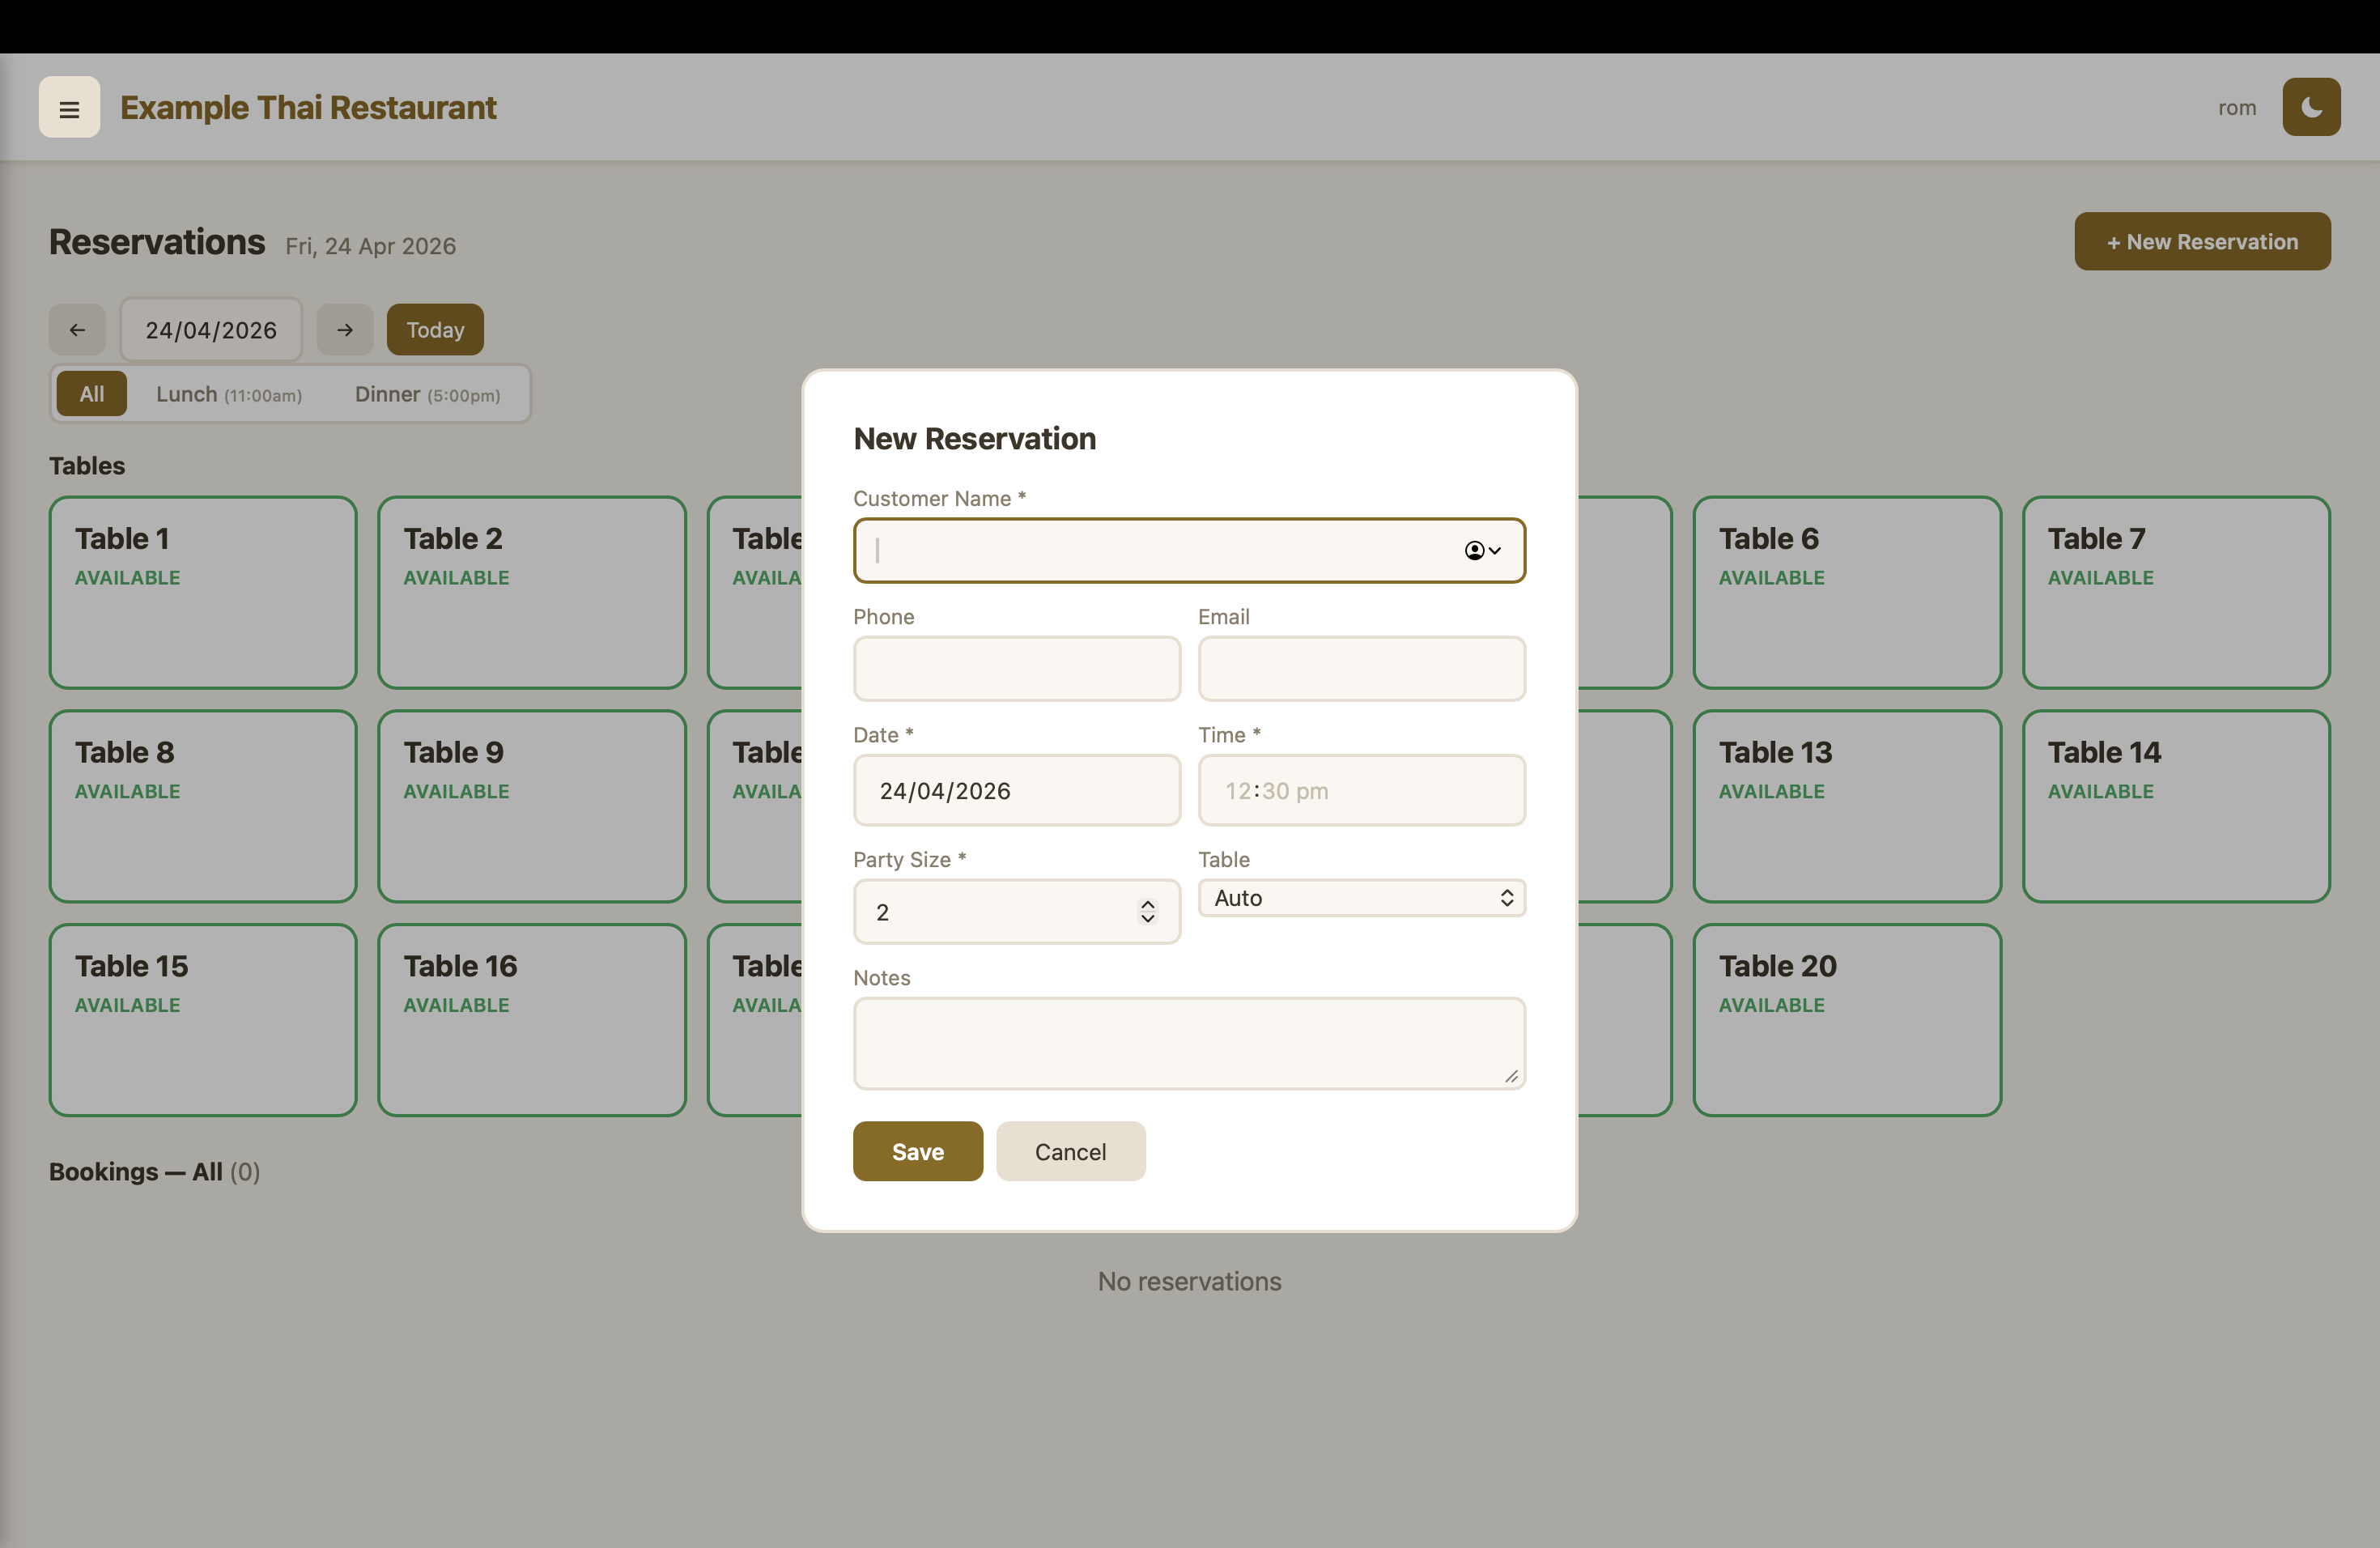The image size is (2380, 1548).
Task: Select the All filter tab
Action: tap(92, 394)
